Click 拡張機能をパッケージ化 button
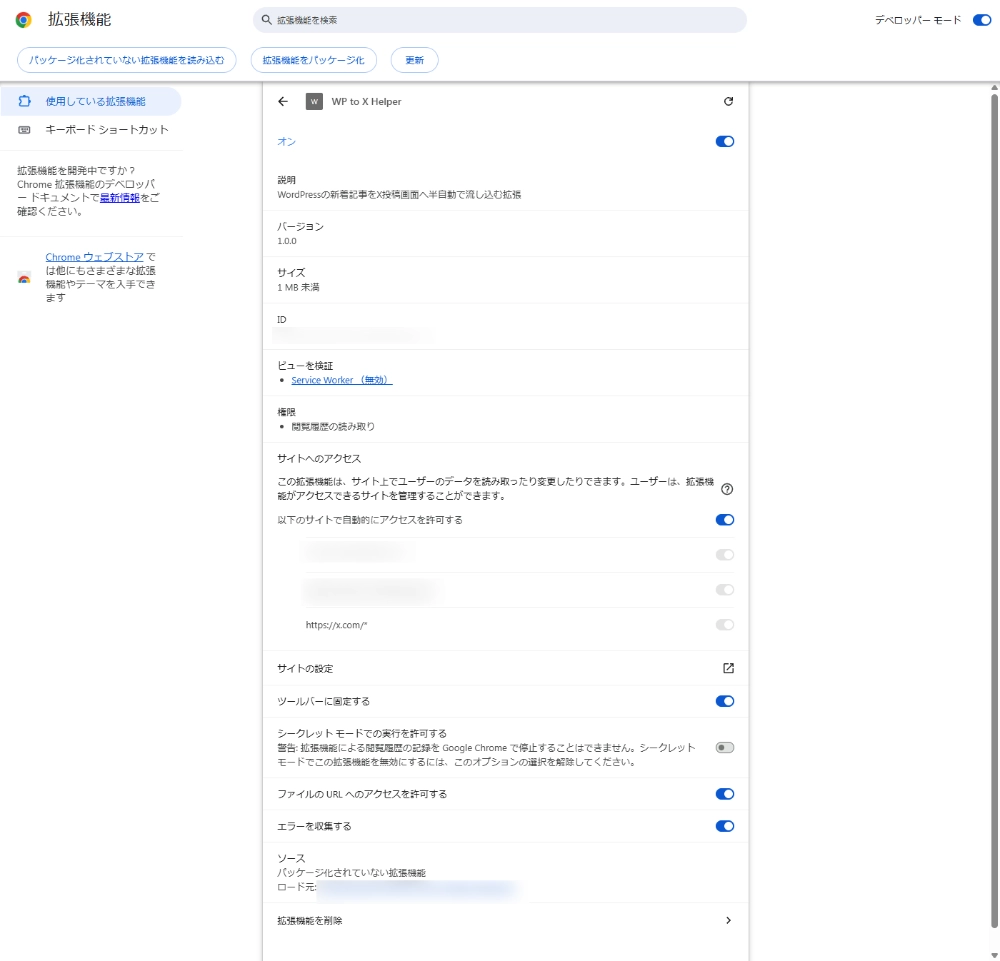Image resolution: width=1000 pixels, height=961 pixels. click(x=314, y=60)
